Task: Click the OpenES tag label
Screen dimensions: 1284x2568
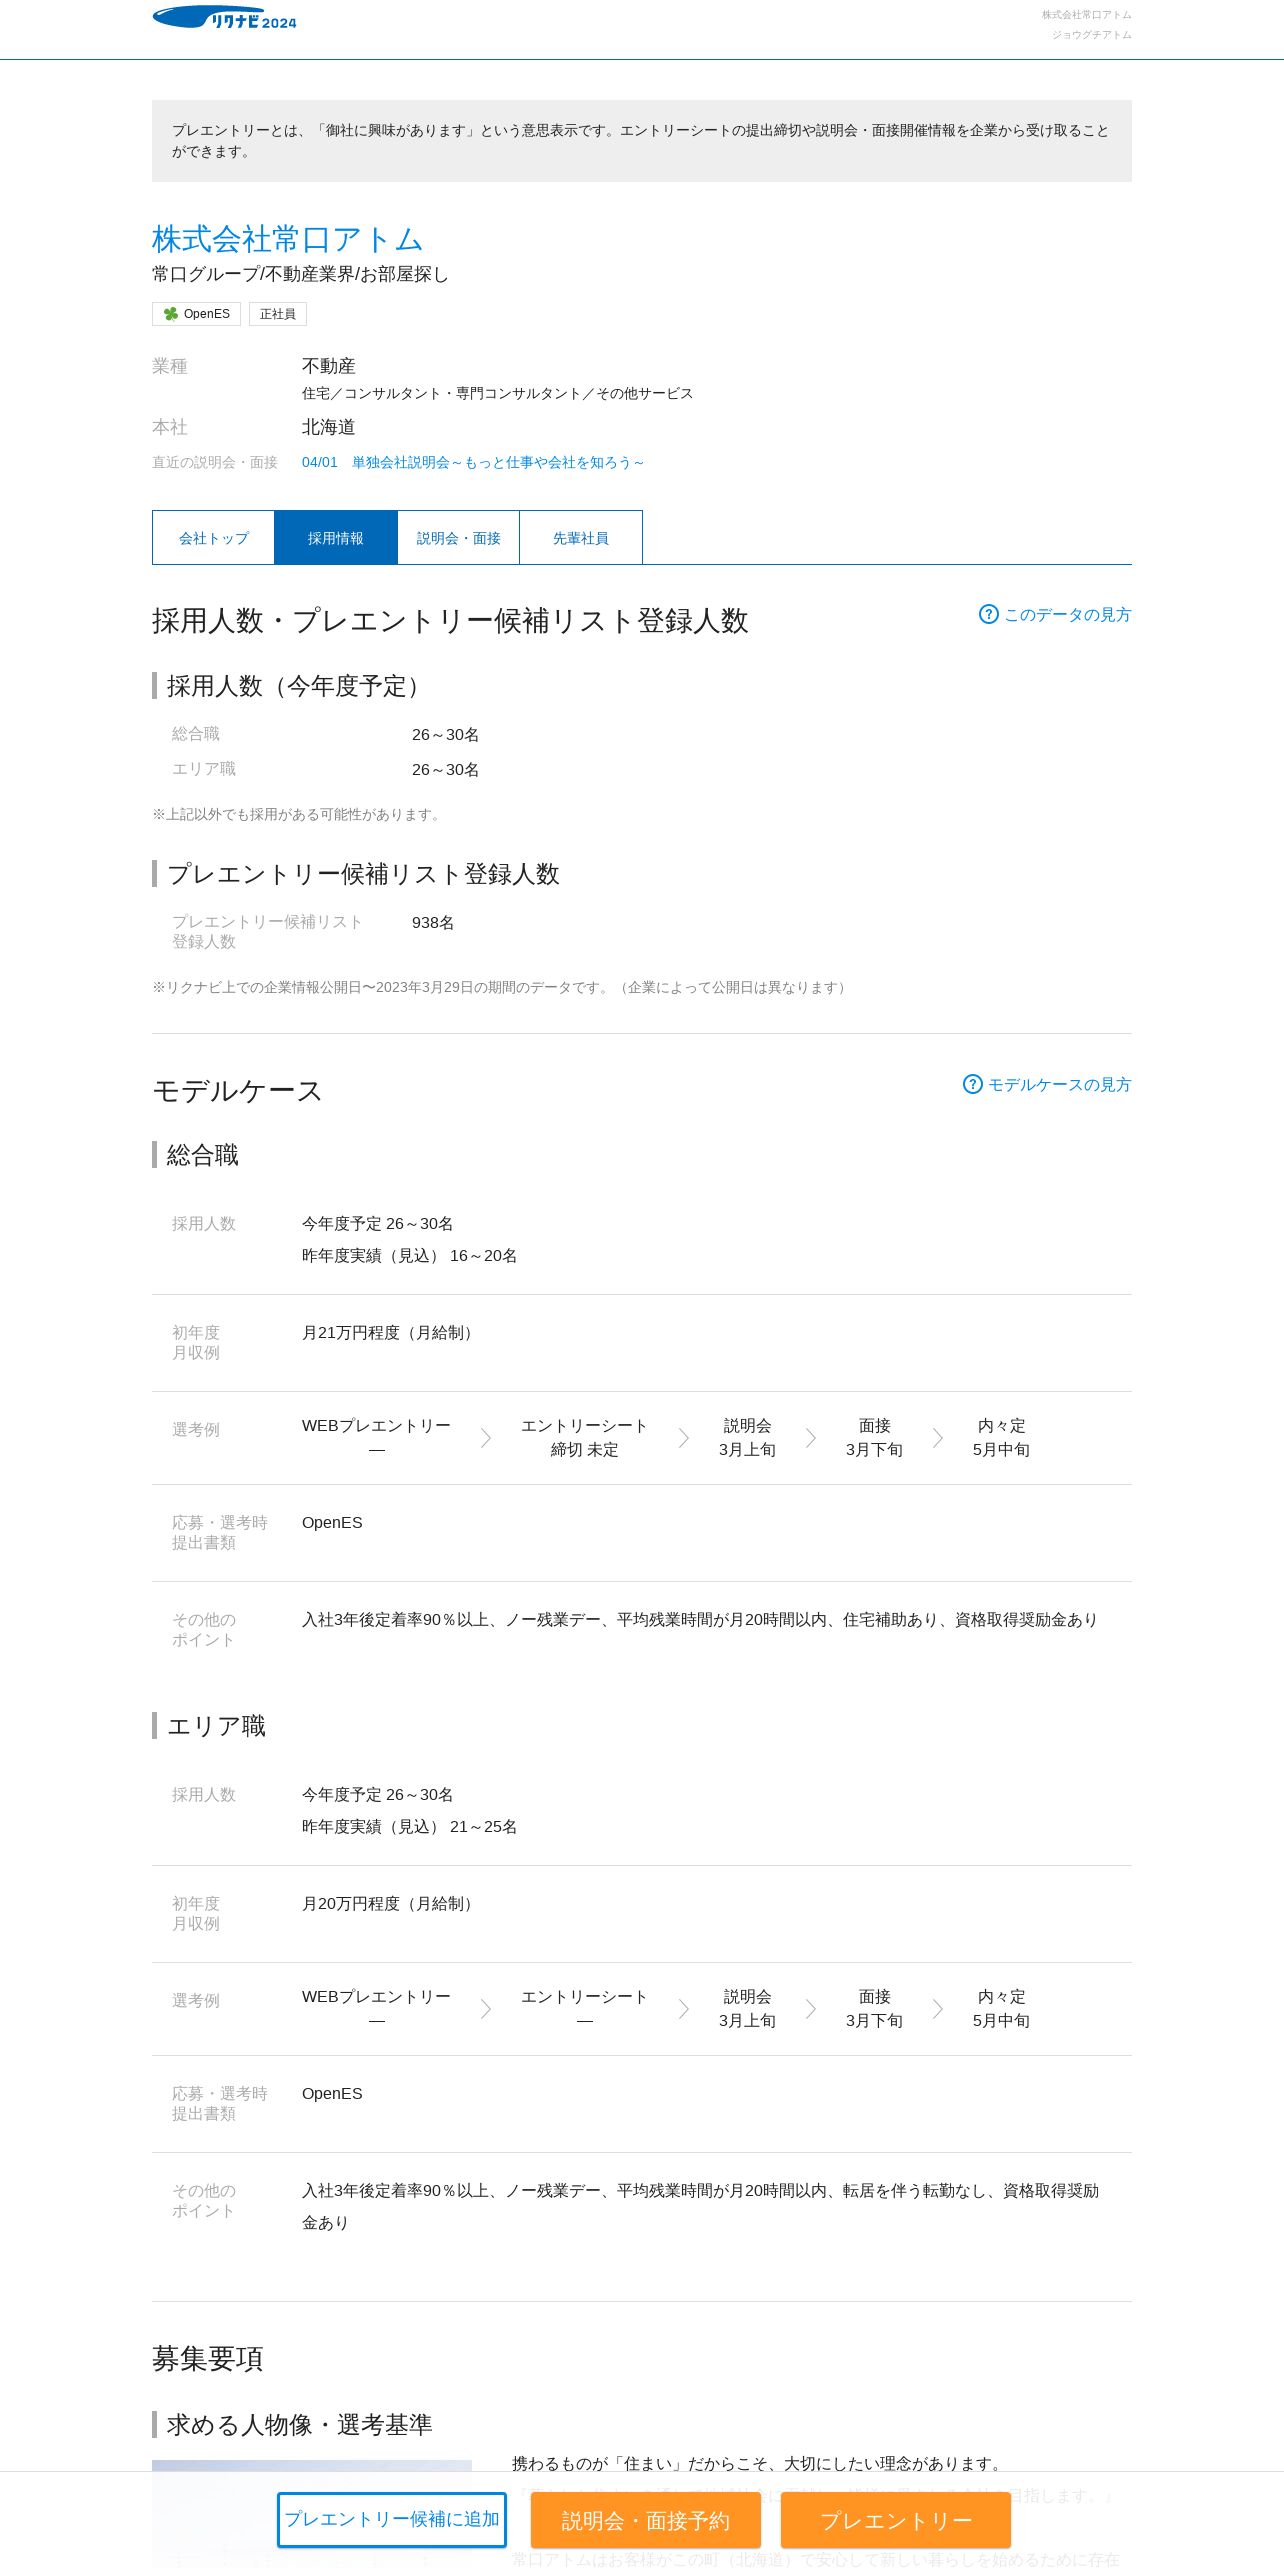Action: pos(207,314)
